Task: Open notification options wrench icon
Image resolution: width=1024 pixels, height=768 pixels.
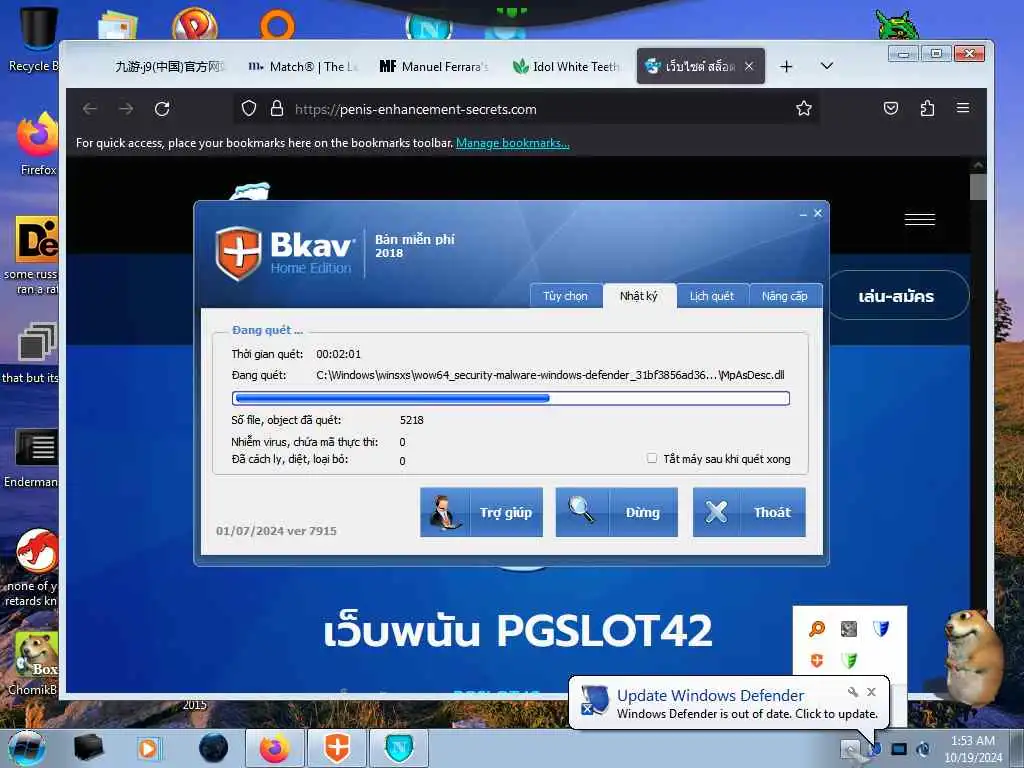Action: coord(852,692)
